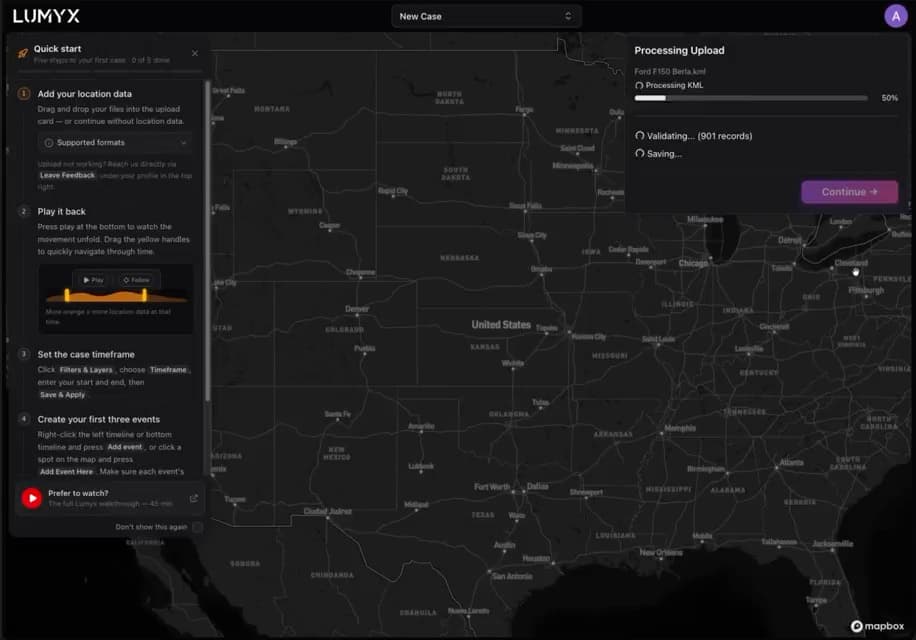Click the Continue button
Viewport: 916px width, 640px height.
(x=849, y=192)
